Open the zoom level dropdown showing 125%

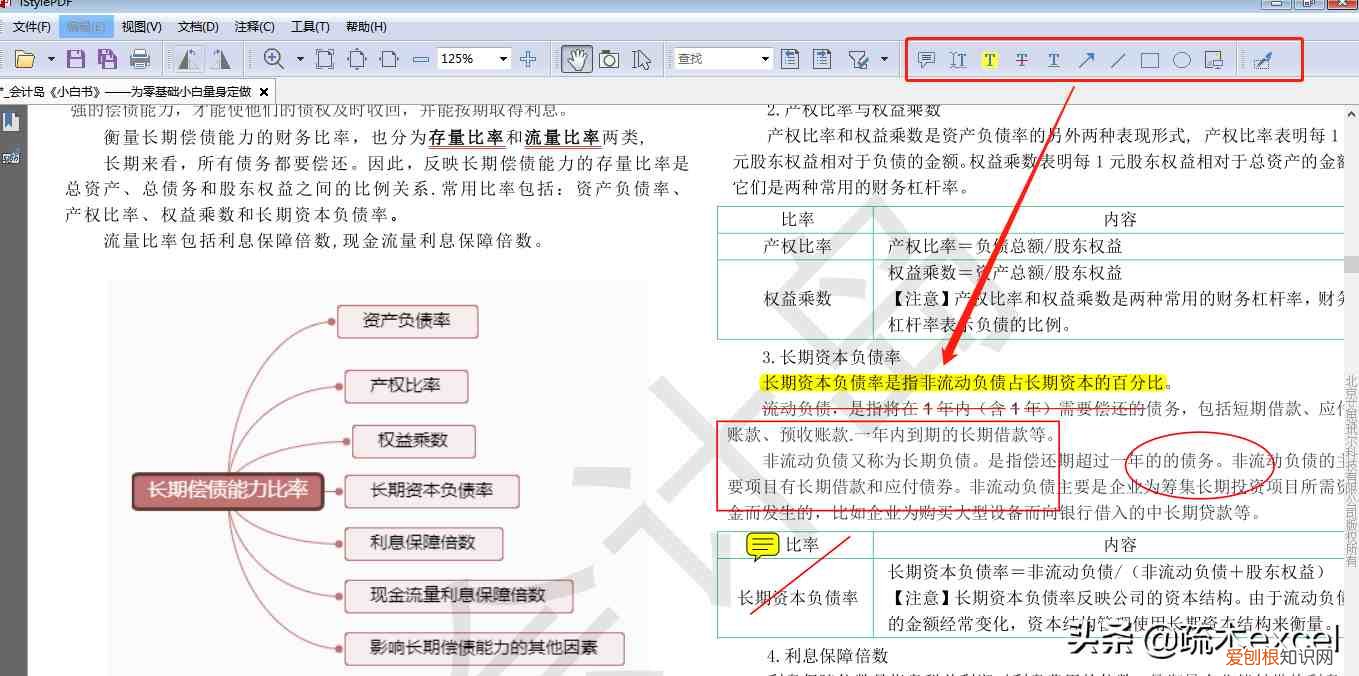[503, 59]
